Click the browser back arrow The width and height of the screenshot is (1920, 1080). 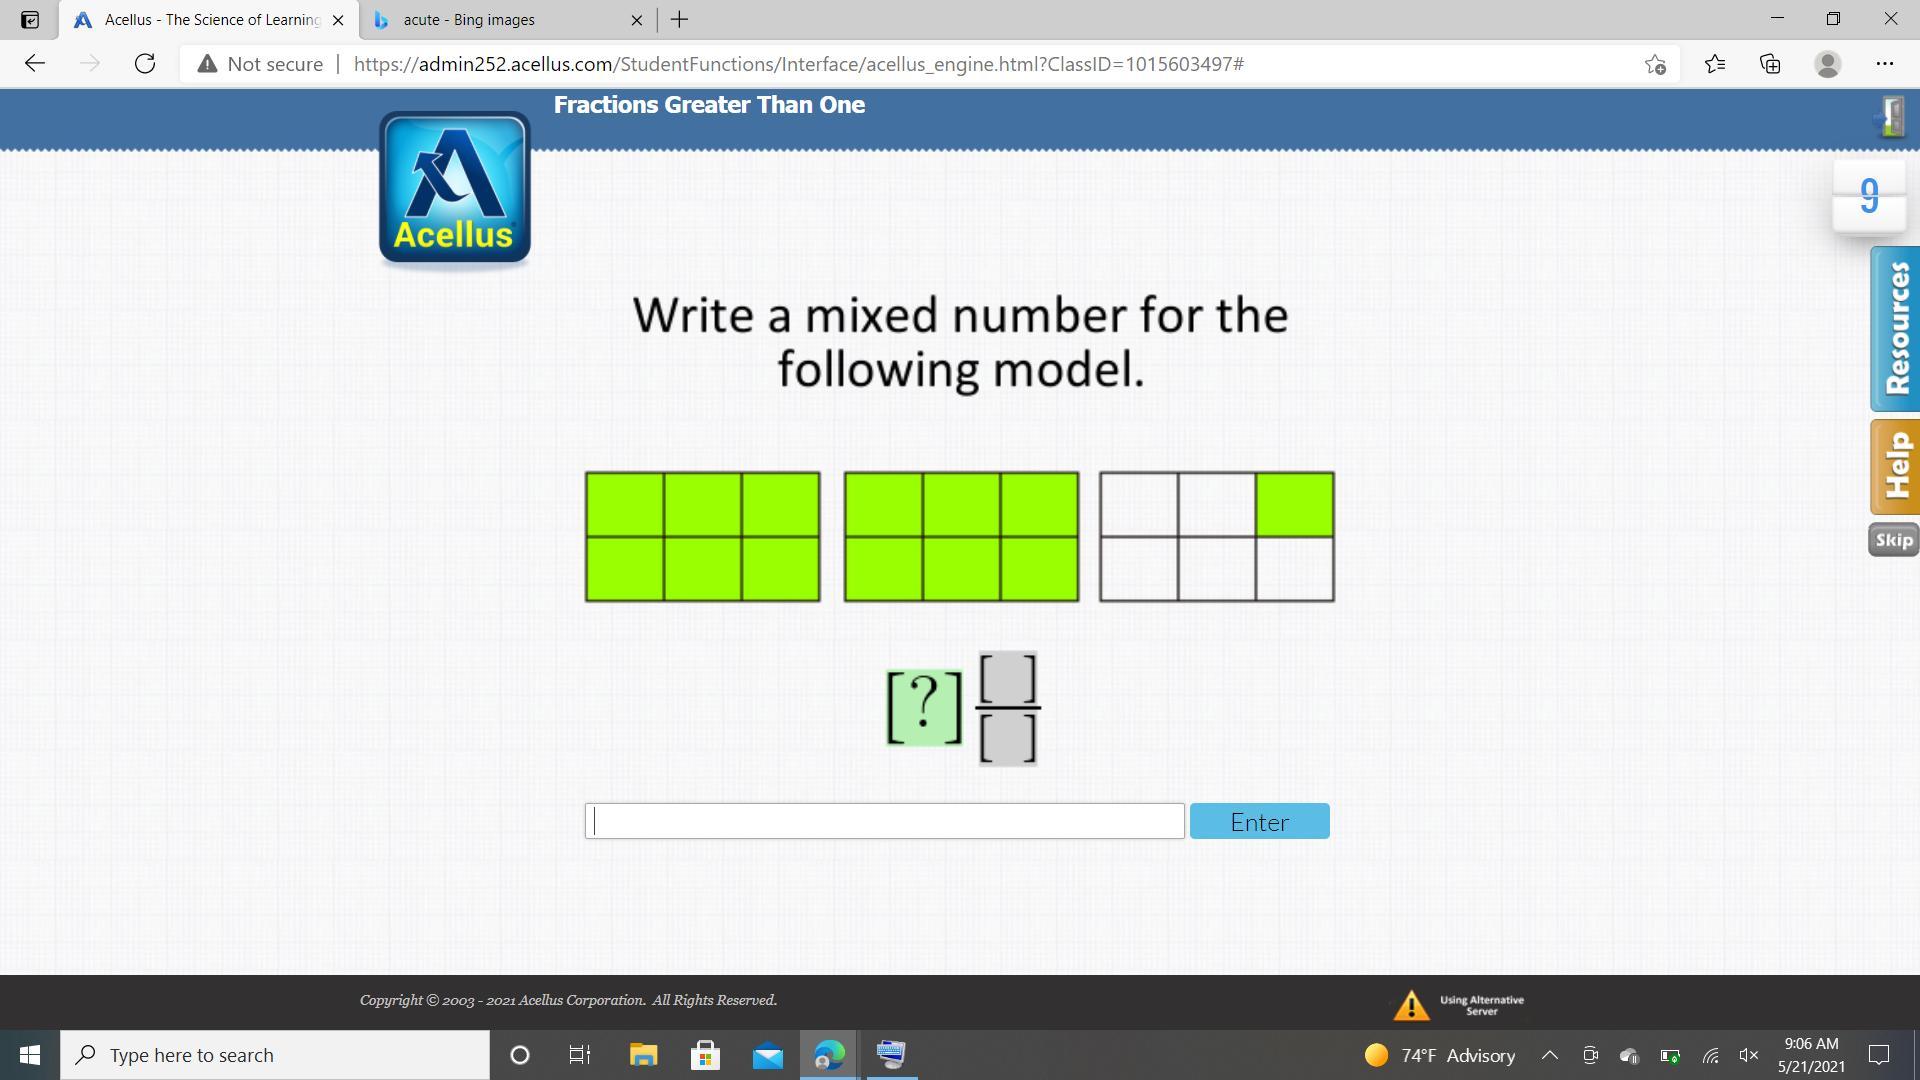[x=35, y=64]
